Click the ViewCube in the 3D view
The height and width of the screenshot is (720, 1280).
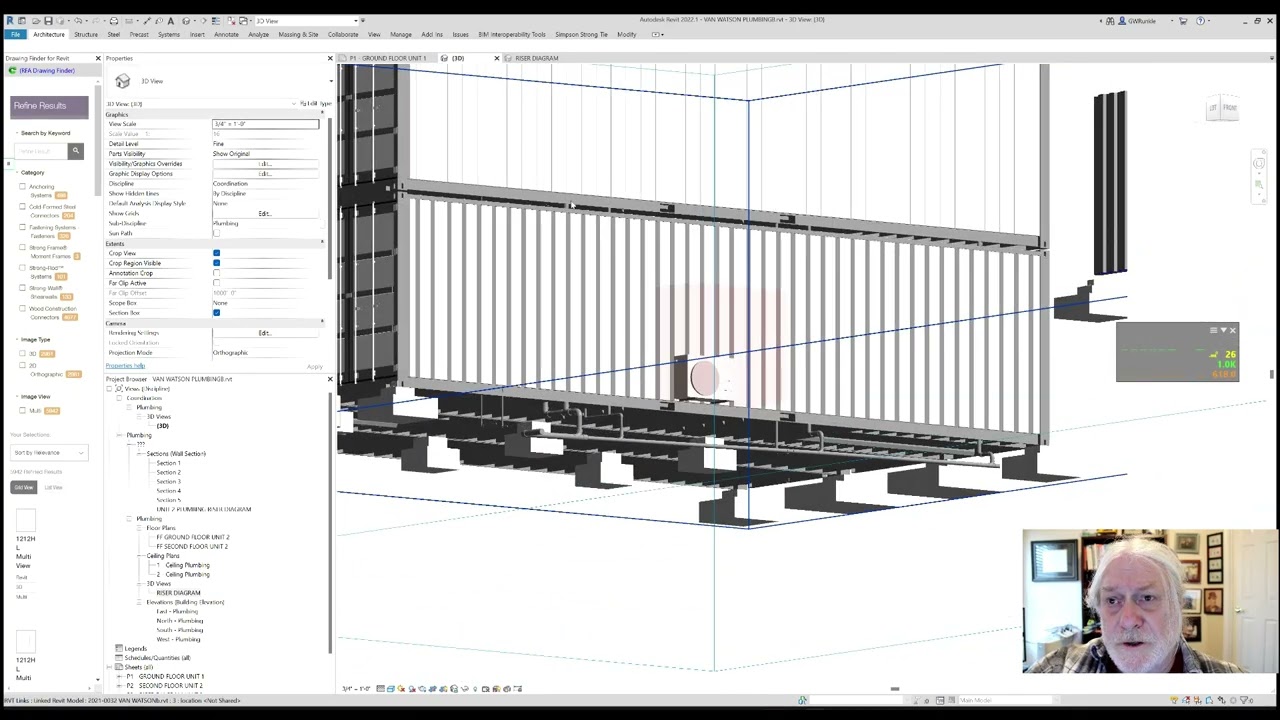point(1222,108)
